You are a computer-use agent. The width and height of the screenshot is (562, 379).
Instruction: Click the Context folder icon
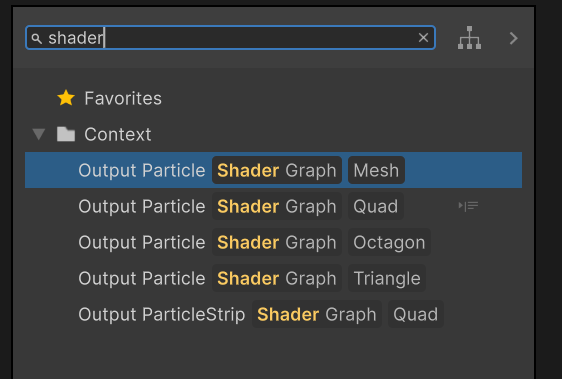pos(66,134)
